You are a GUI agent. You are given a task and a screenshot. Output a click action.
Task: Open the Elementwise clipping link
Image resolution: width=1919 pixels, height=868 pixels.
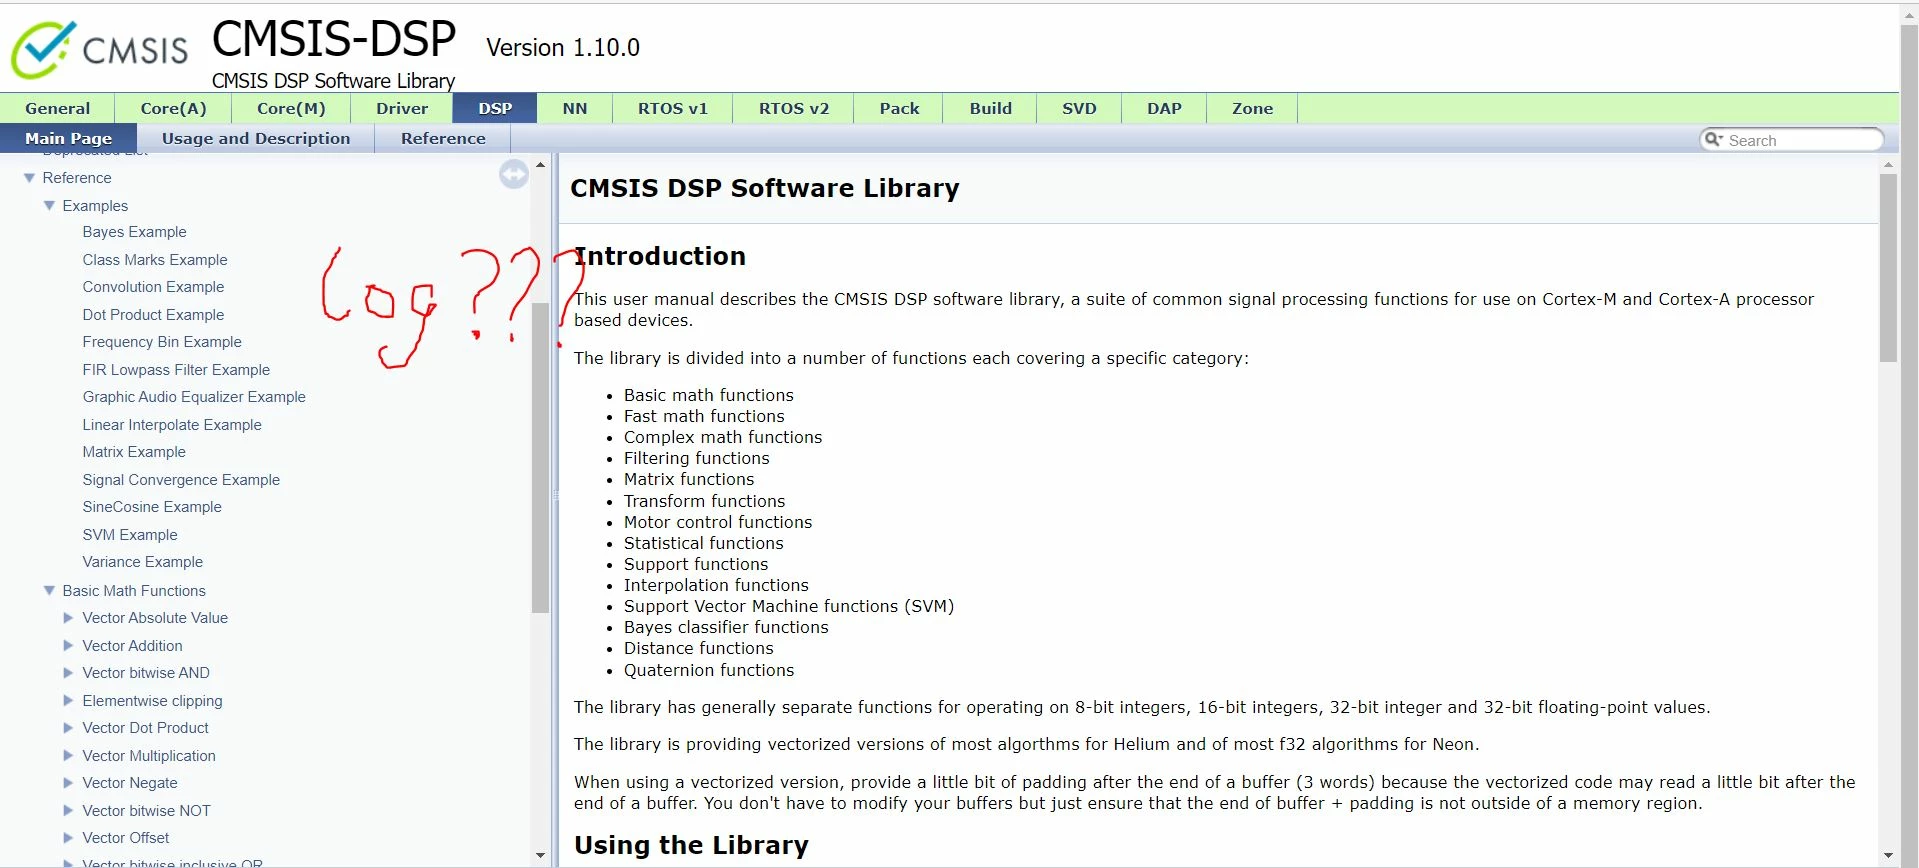coord(152,701)
